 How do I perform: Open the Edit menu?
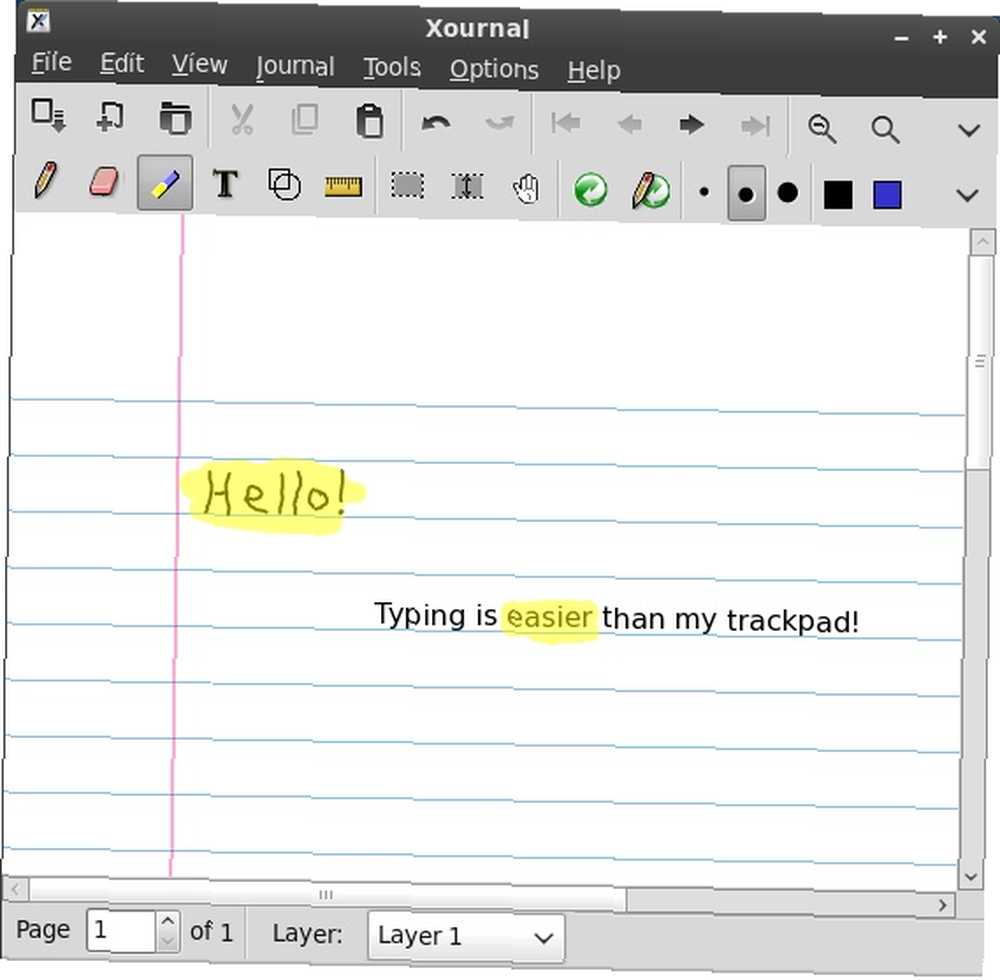pyautogui.click(x=122, y=64)
